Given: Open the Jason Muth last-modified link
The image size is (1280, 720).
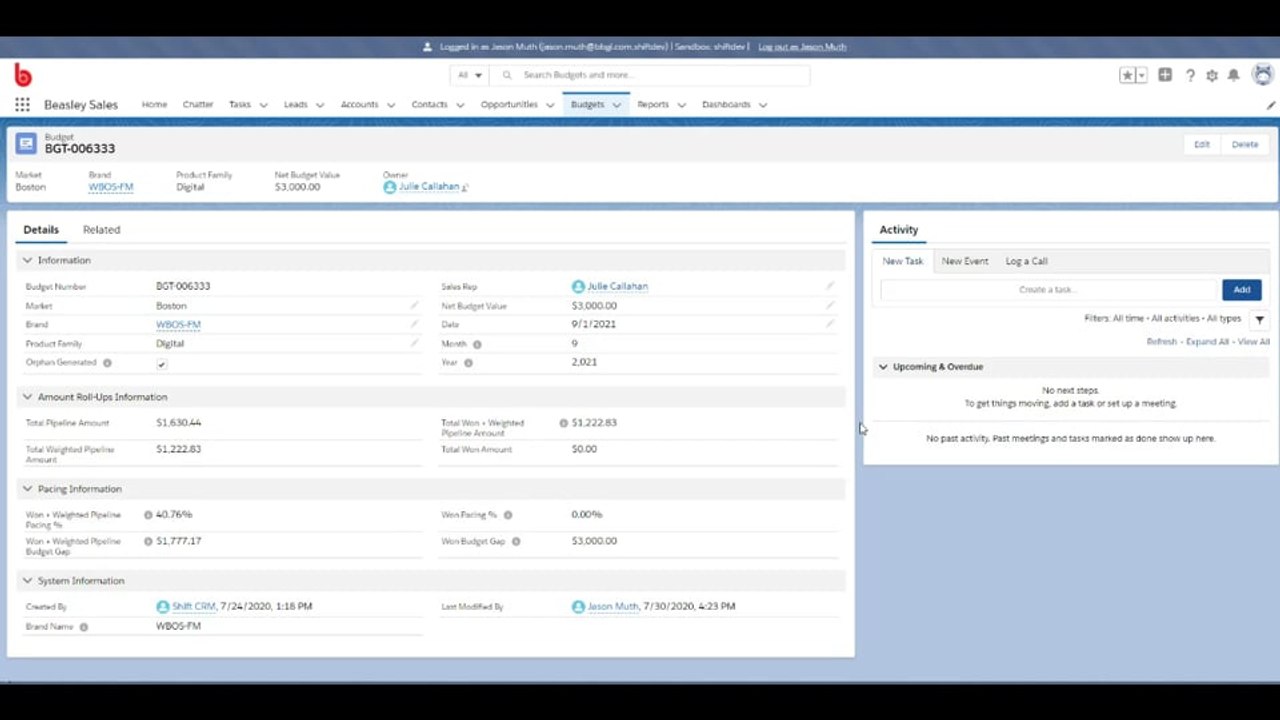Looking at the screenshot, I should [x=613, y=606].
